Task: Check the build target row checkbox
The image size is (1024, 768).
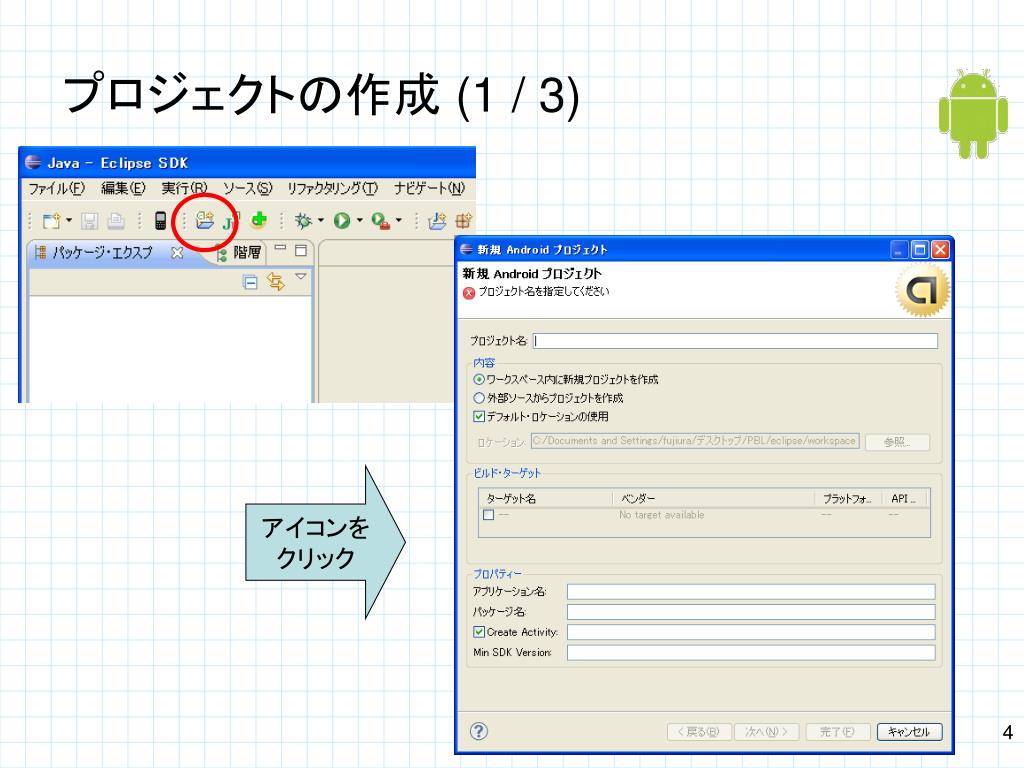Action: coord(488,515)
